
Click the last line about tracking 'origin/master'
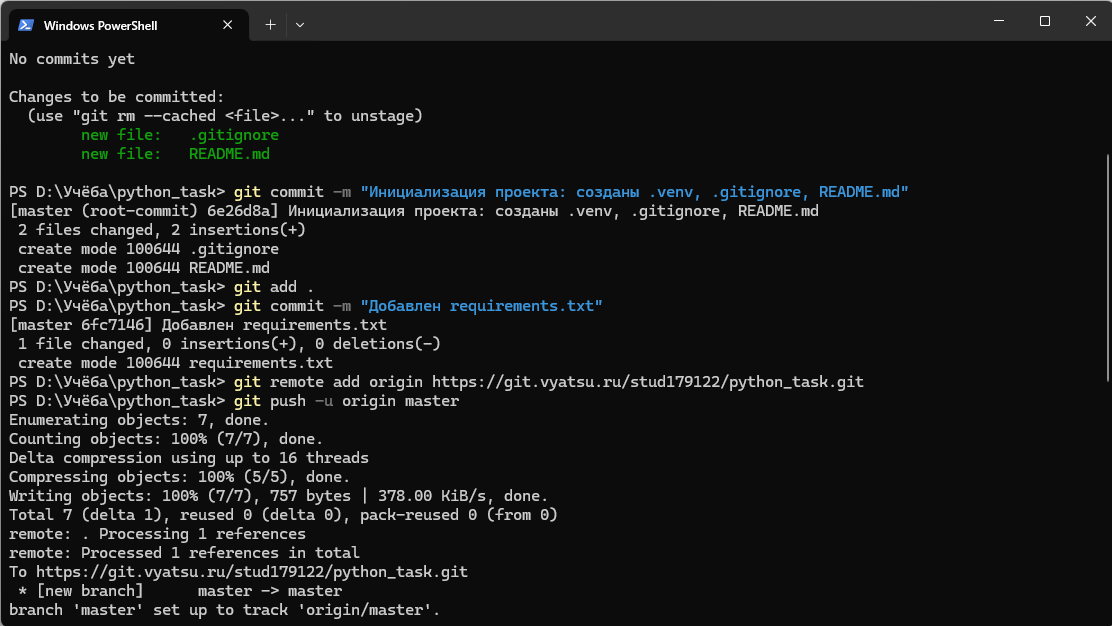click(224, 610)
